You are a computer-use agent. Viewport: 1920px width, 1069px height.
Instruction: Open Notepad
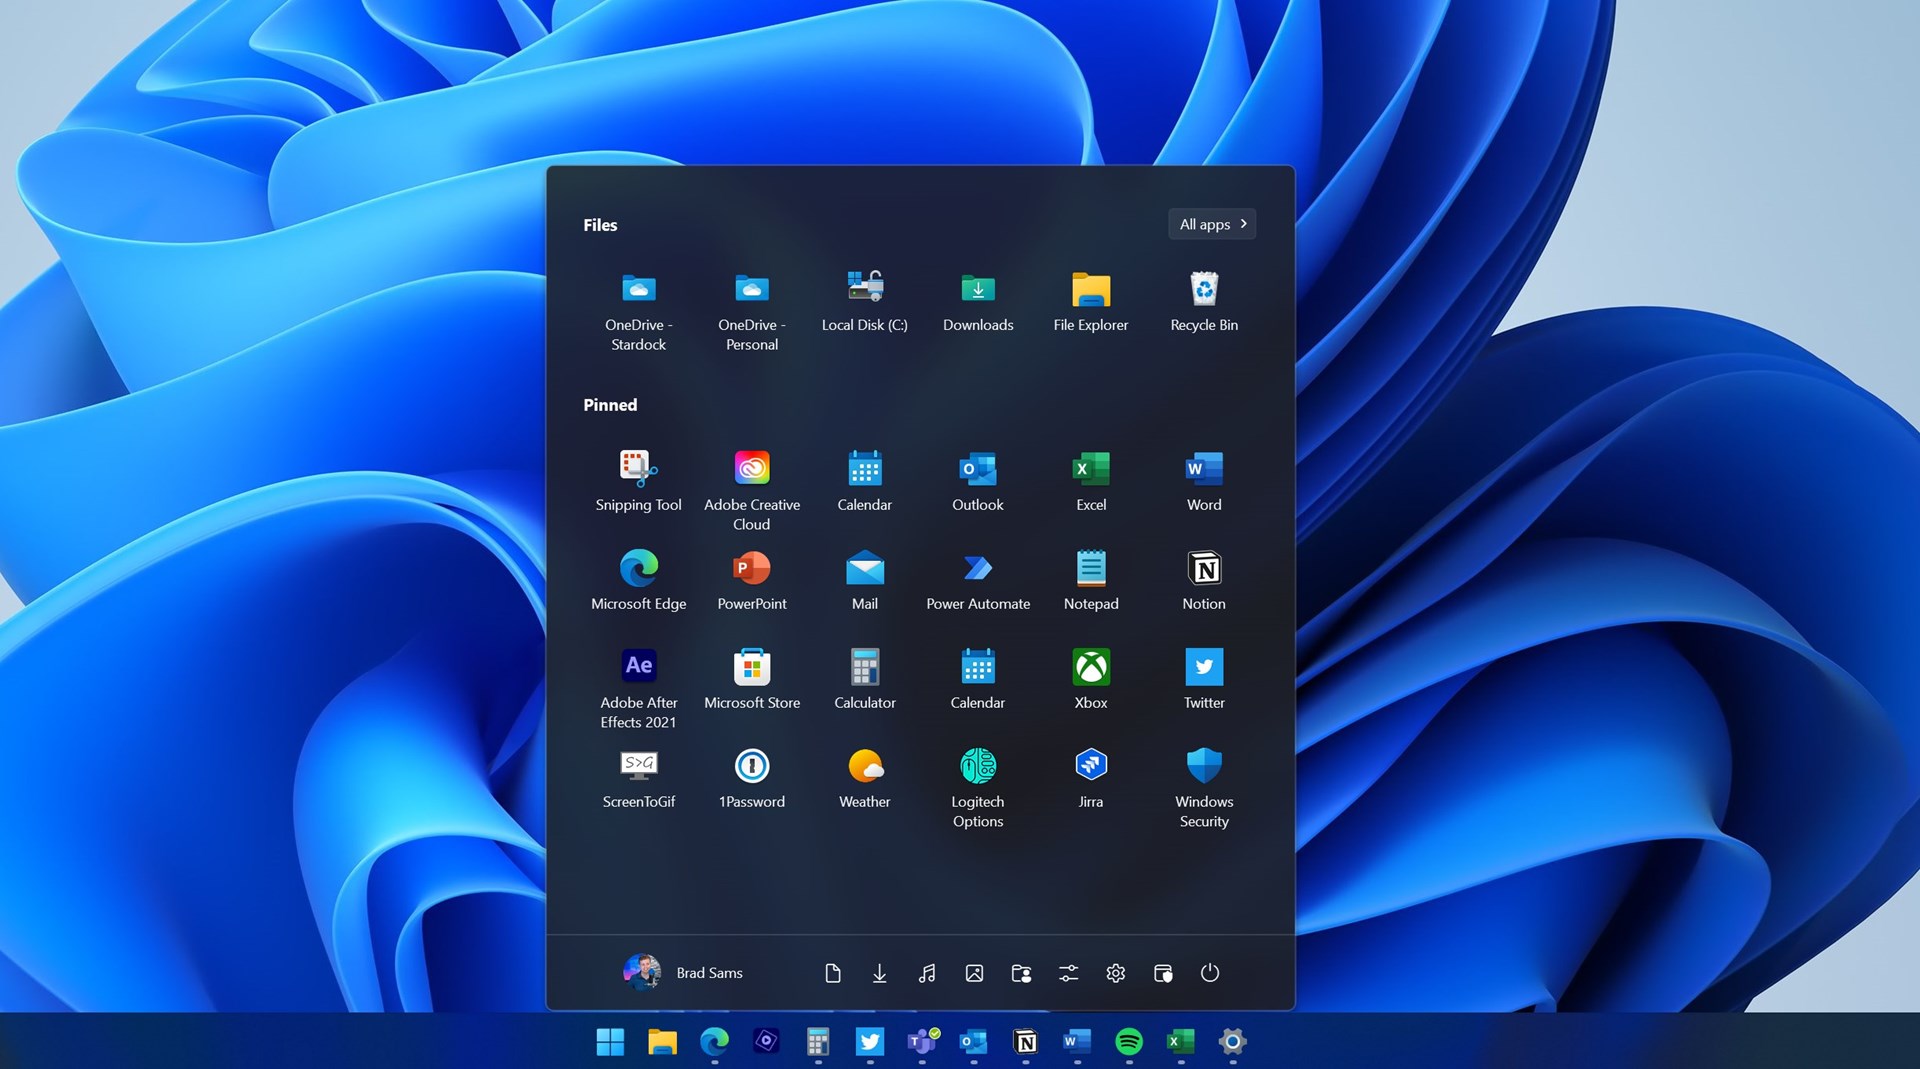point(1091,580)
